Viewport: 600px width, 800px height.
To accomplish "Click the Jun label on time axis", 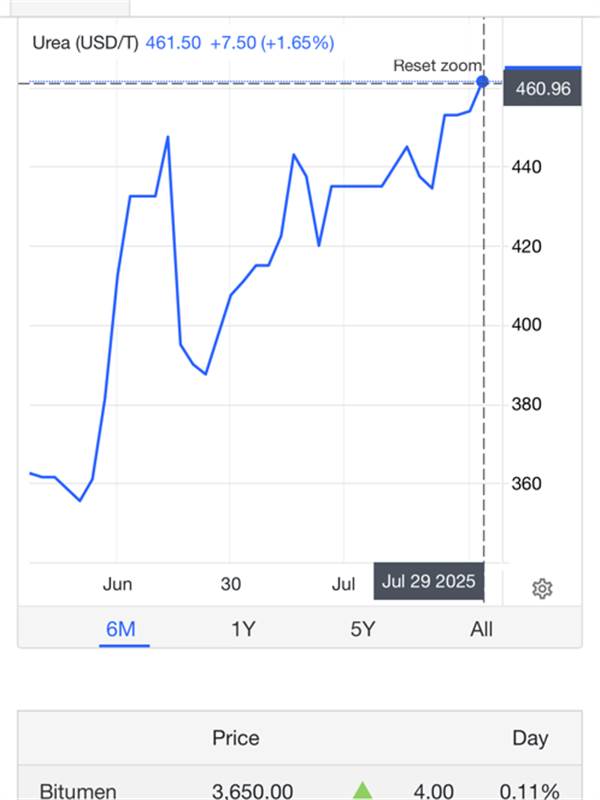I will 117,584.
